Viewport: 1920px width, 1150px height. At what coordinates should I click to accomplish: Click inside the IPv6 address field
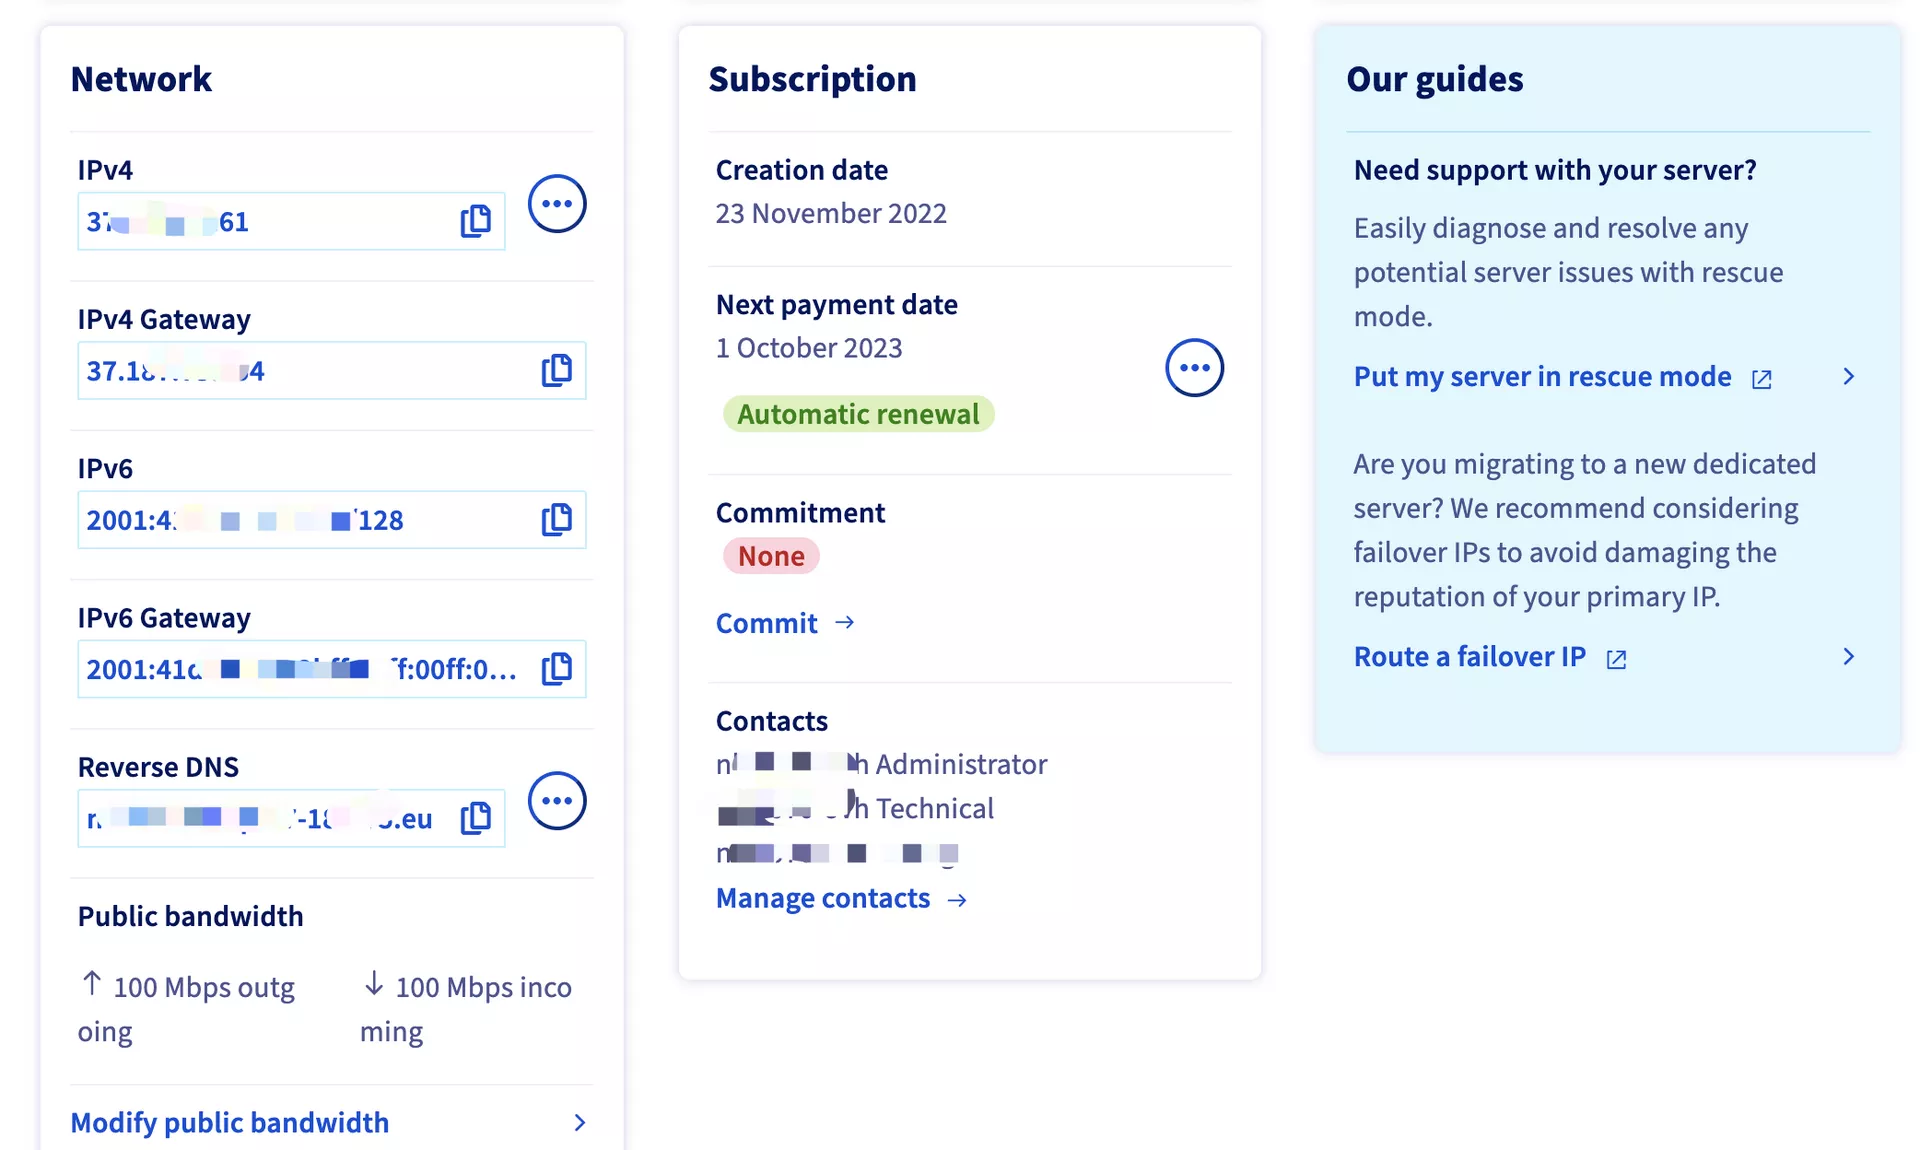(300, 520)
